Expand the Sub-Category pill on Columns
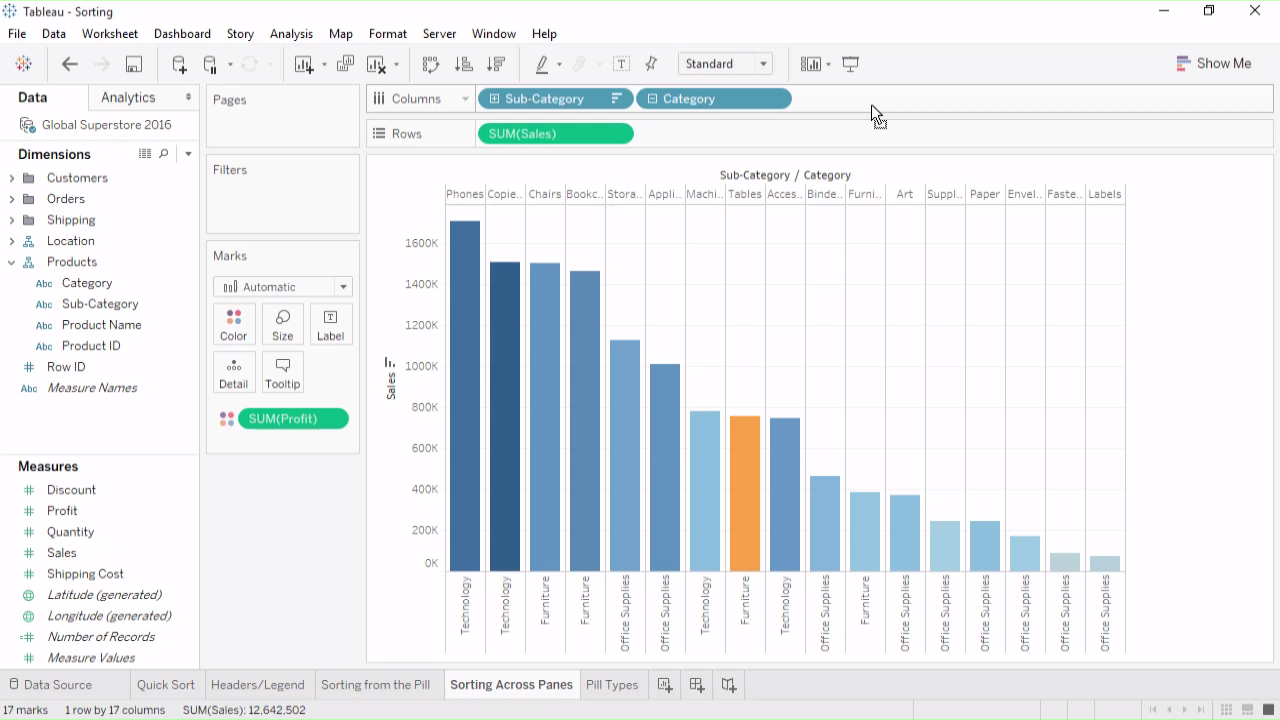Screen dimensions: 1280x720 pyautogui.click(x=494, y=99)
